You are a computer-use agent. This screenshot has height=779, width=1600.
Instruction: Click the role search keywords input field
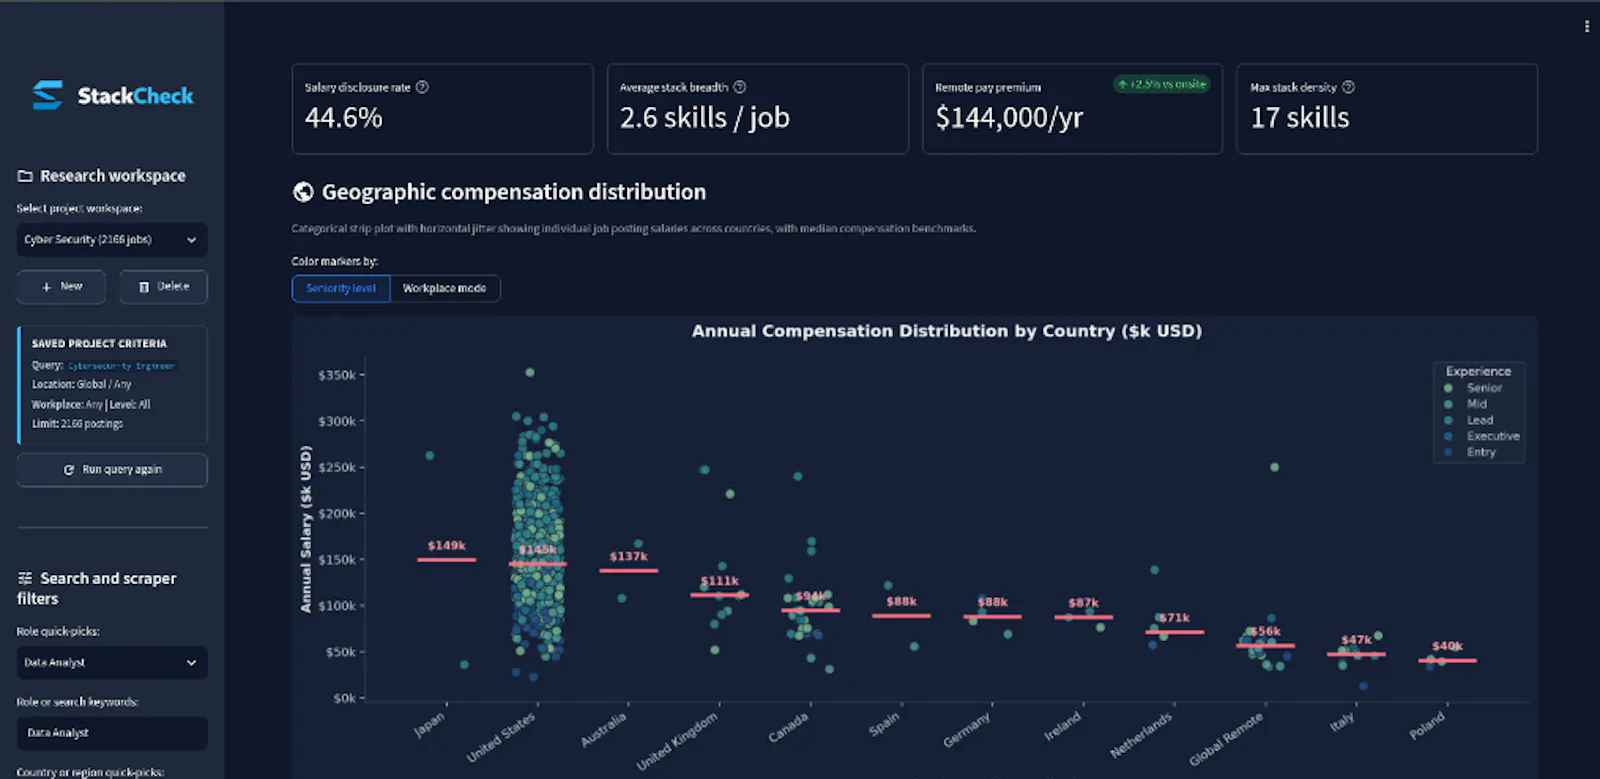click(x=112, y=733)
